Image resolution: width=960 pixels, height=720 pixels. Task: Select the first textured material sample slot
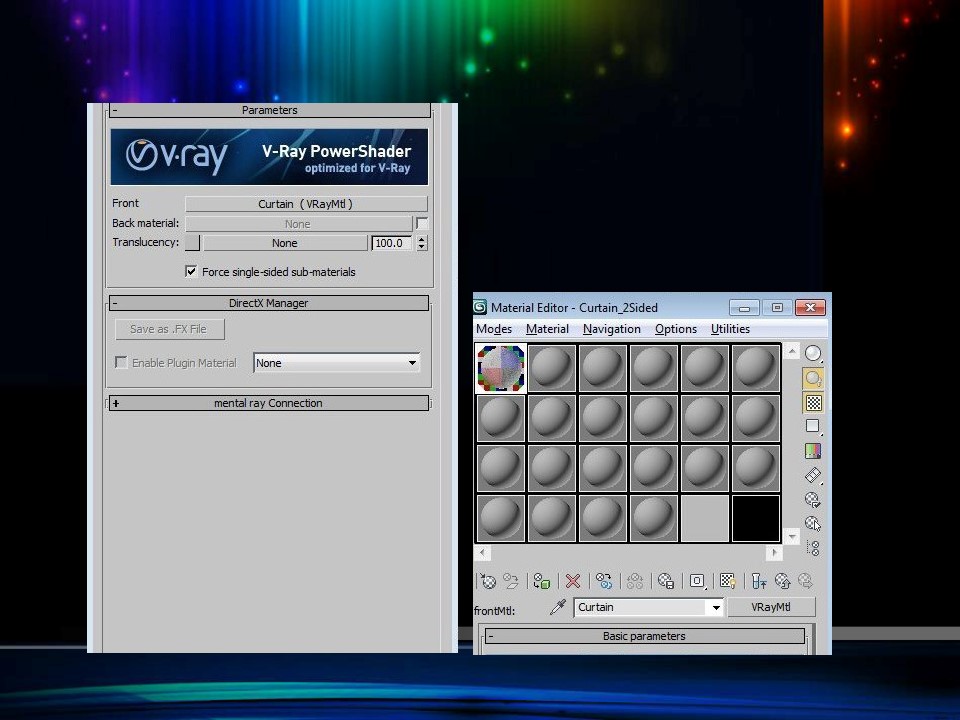(x=501, y=368)
